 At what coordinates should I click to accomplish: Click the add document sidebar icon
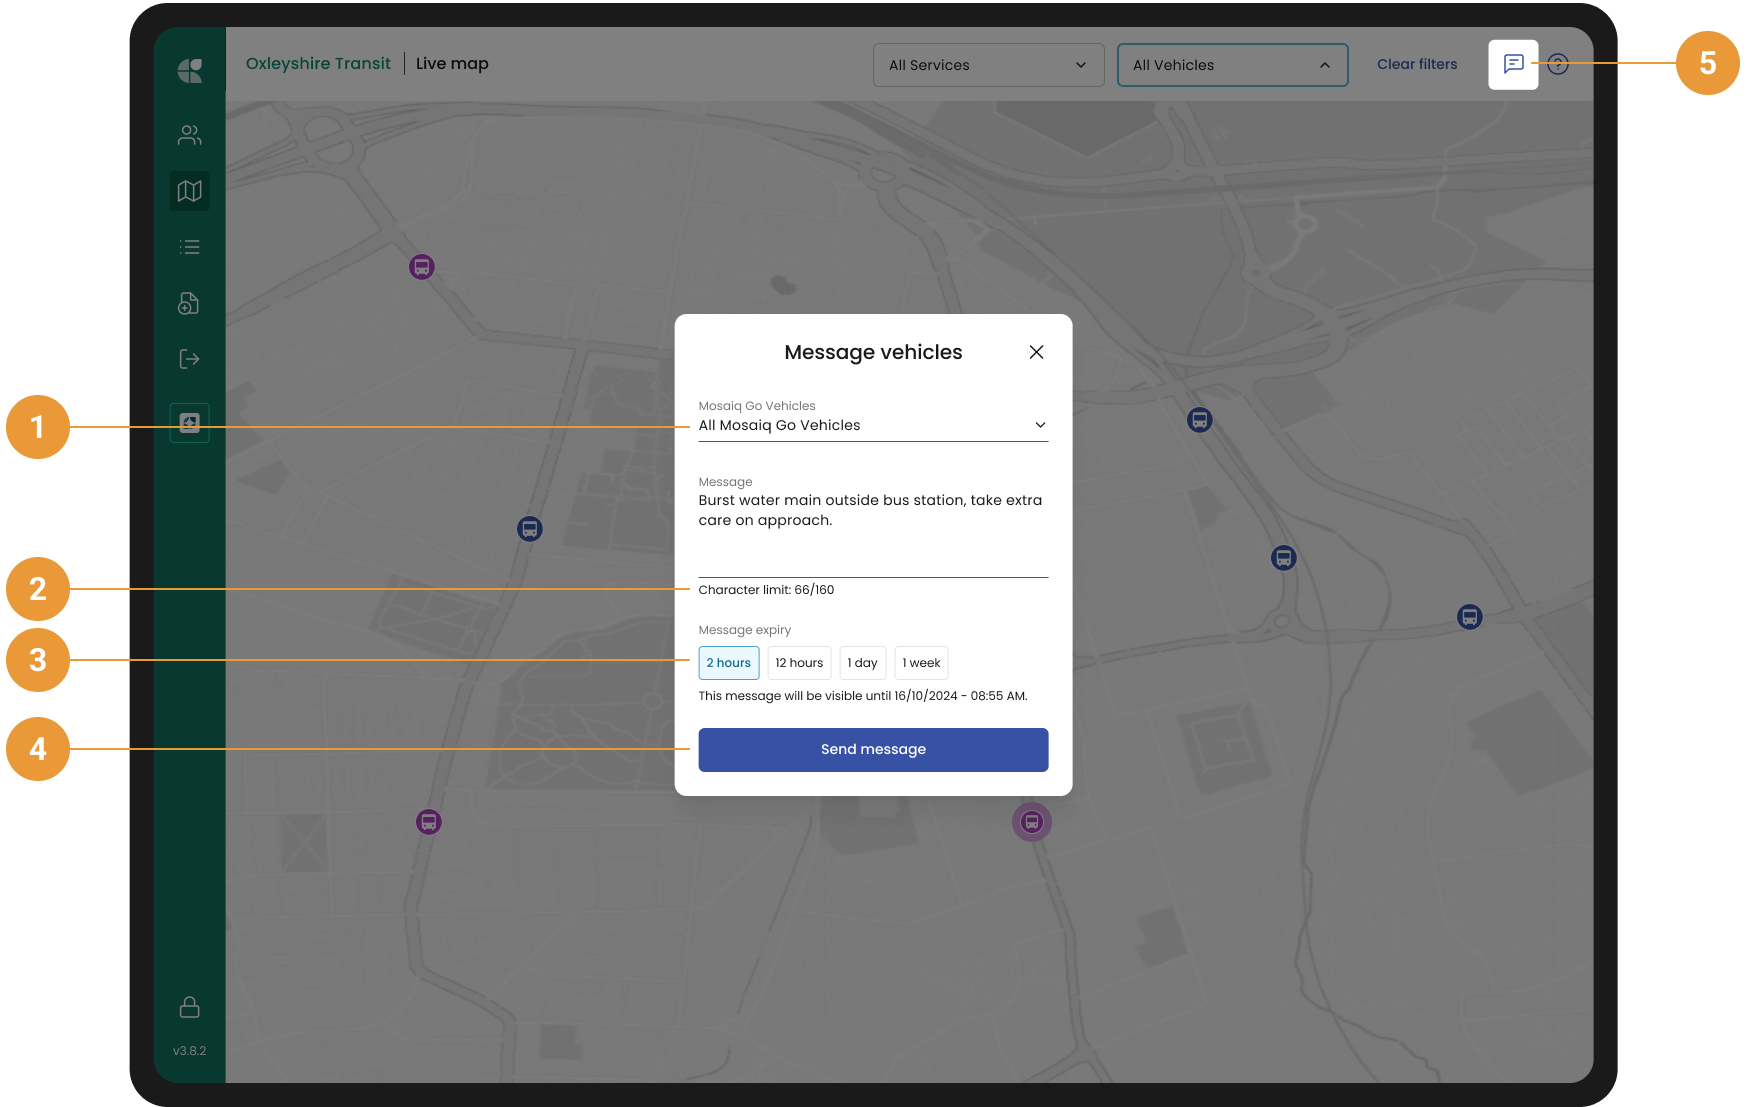[x=189, y=303]
